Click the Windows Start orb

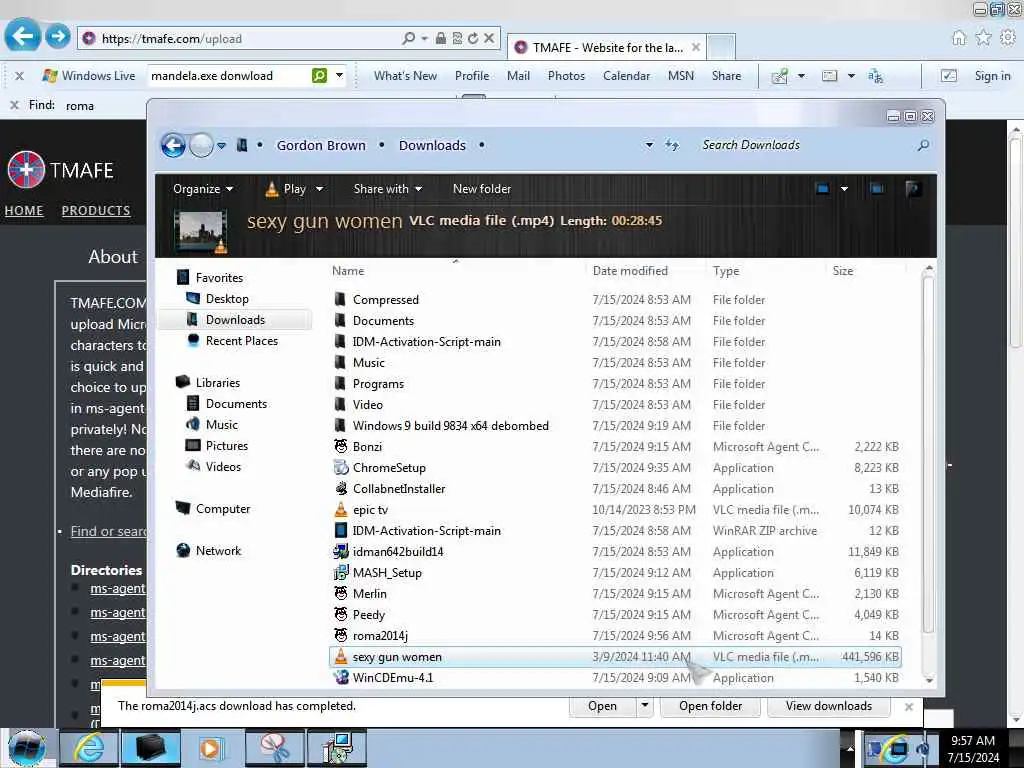(27, 748)
